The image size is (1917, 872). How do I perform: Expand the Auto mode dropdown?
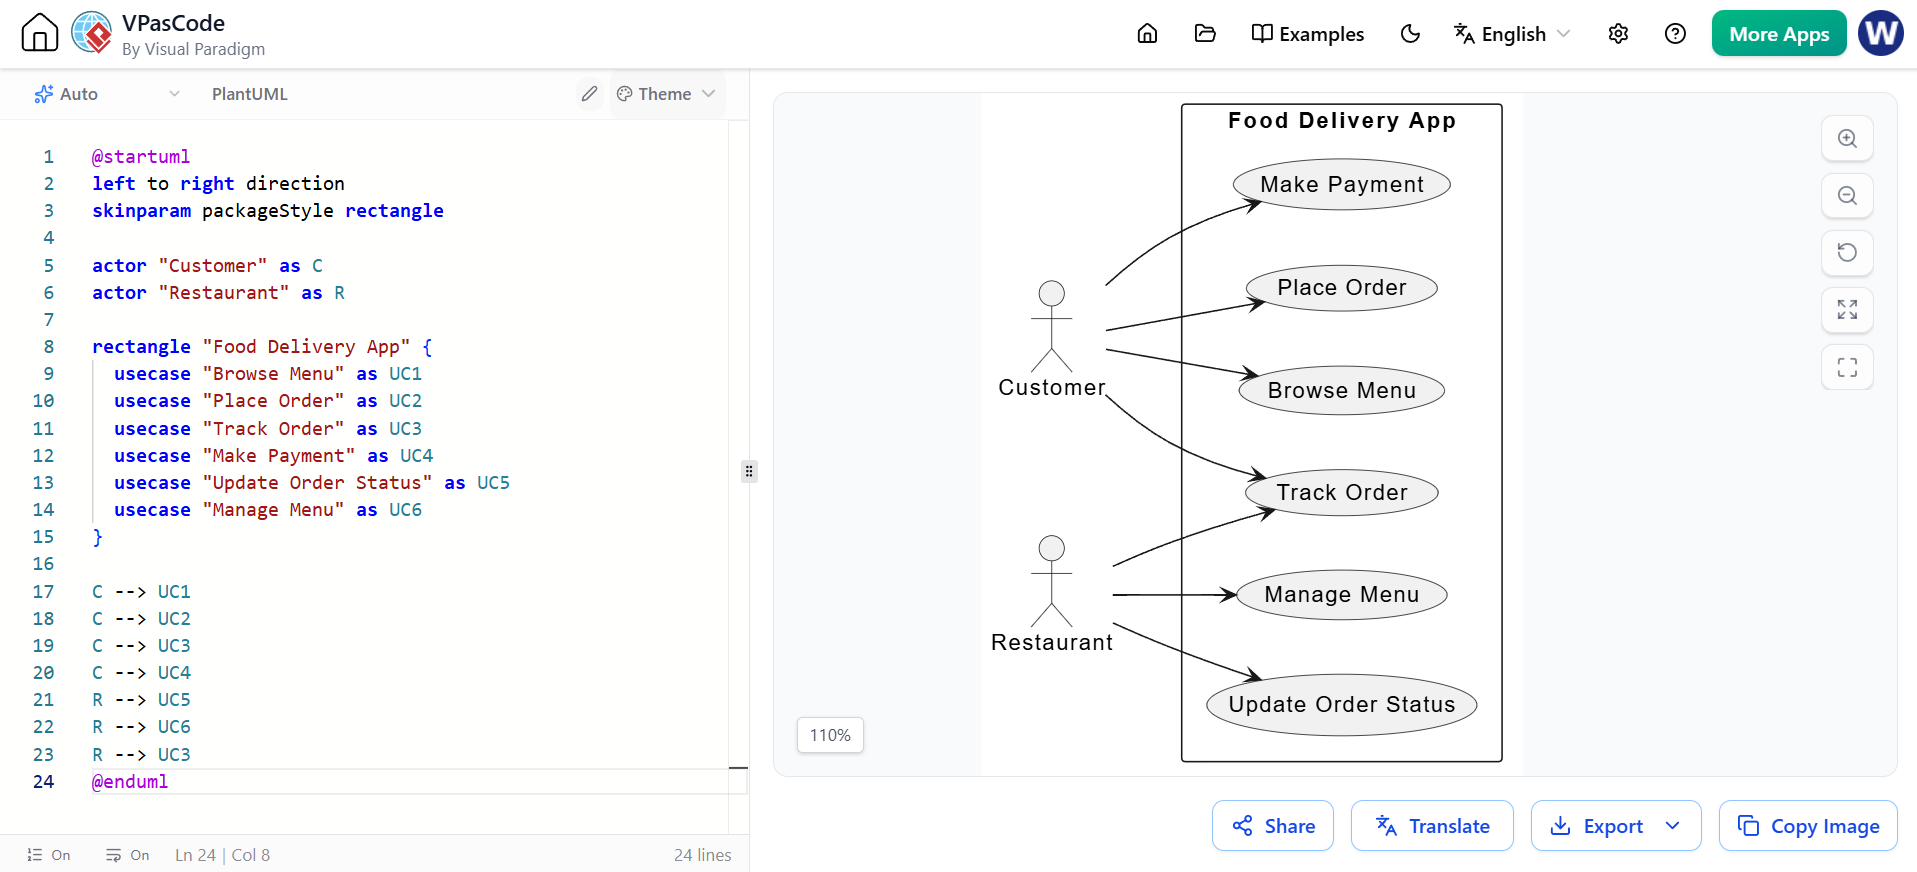click(107, 94)
